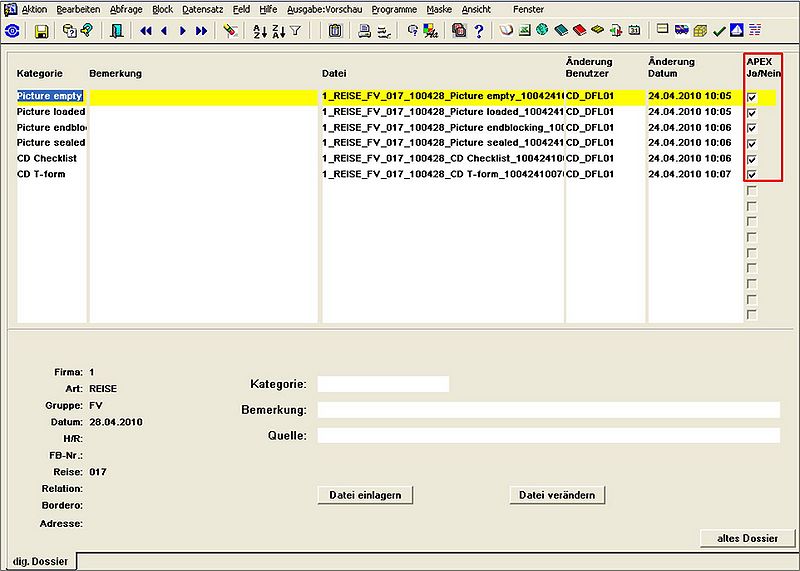Jump to first record with double-left arrows
This screenshot has width=800, height=571.
coord(146,31)
